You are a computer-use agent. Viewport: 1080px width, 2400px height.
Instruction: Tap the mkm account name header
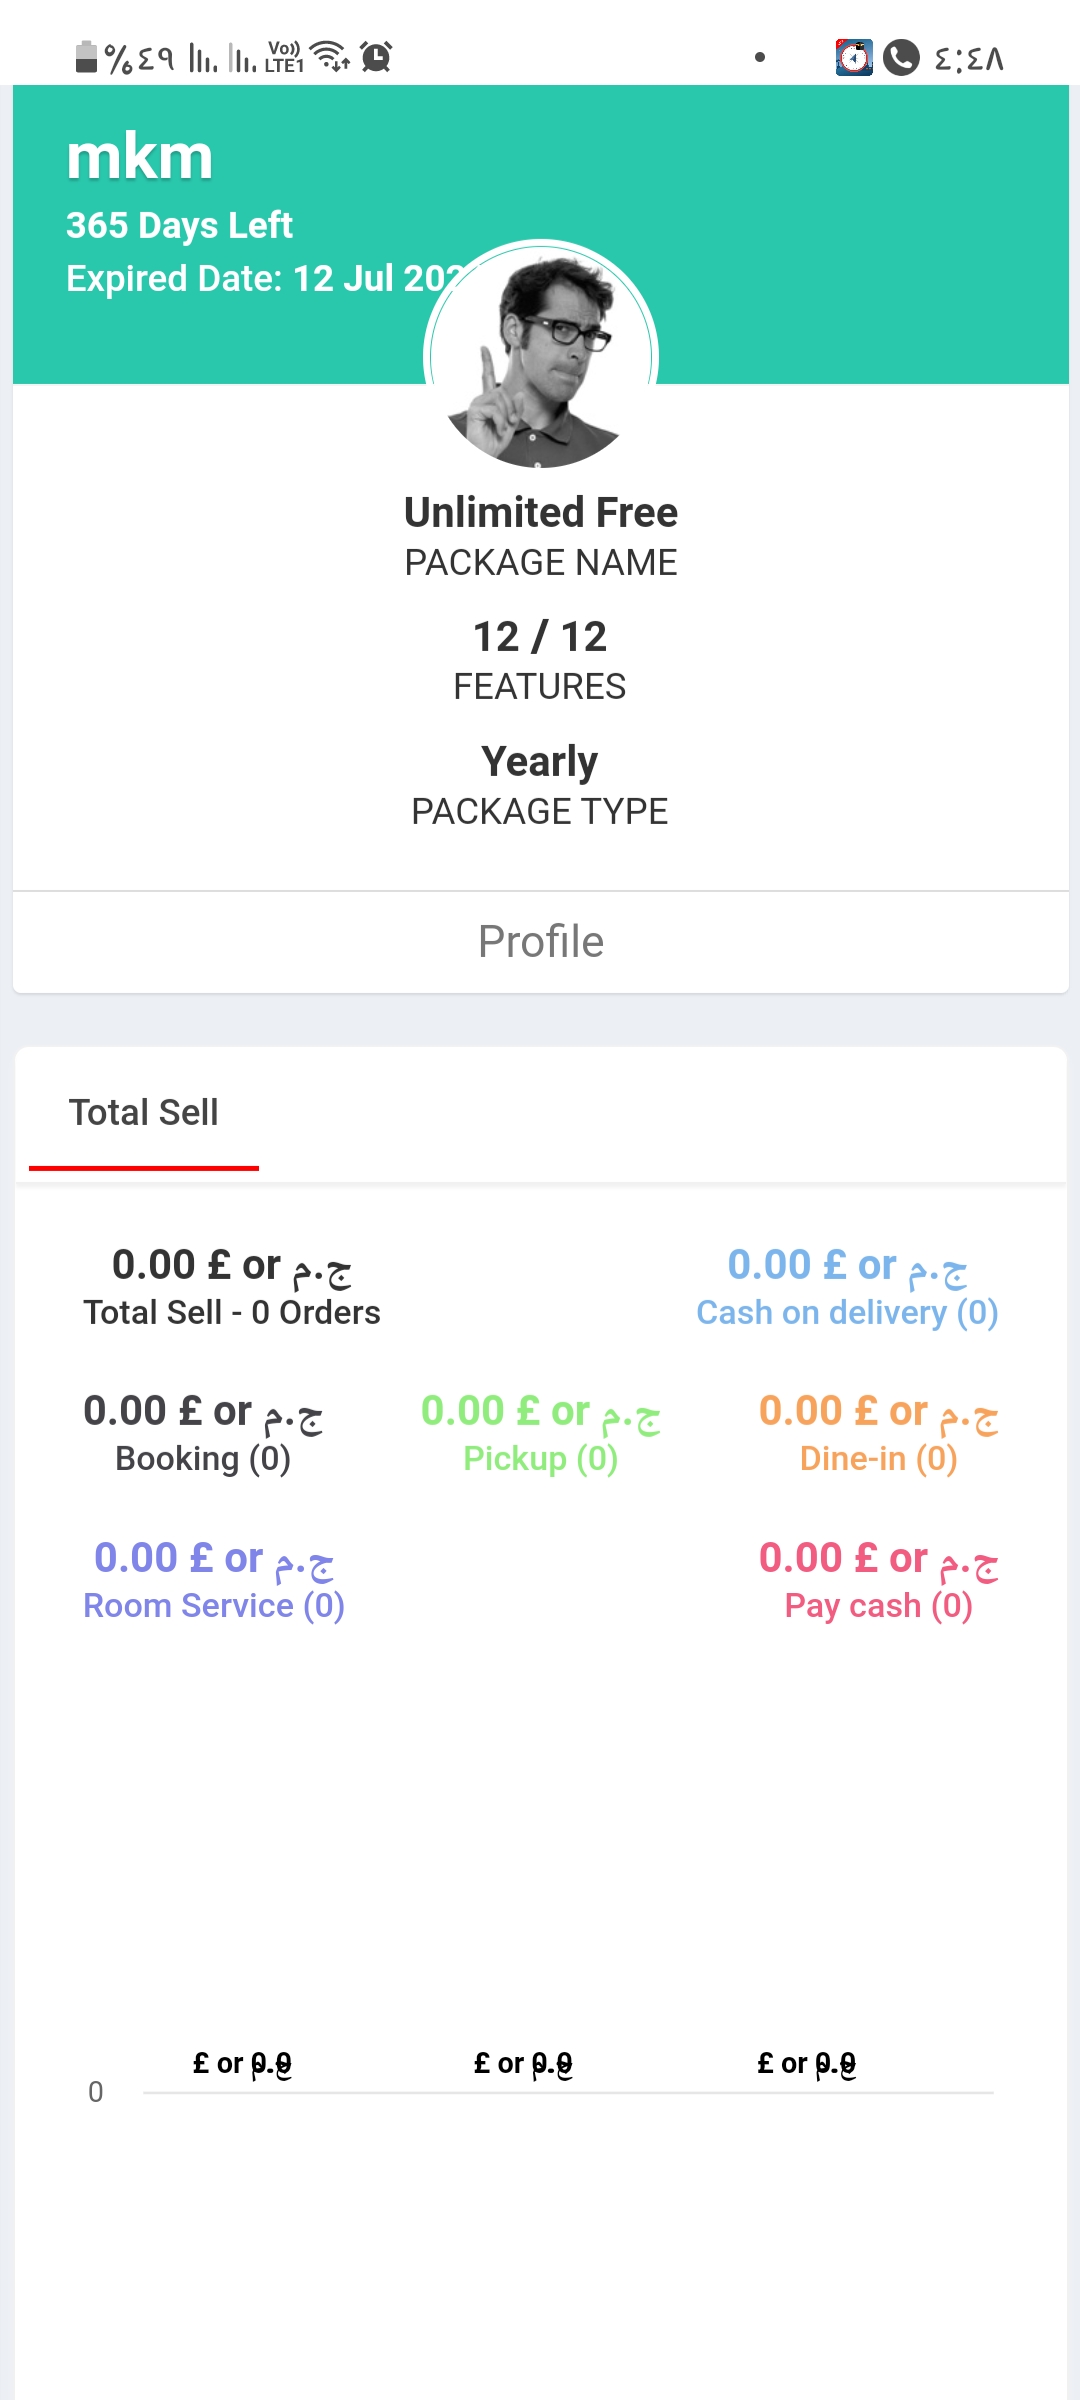point(140,158)
